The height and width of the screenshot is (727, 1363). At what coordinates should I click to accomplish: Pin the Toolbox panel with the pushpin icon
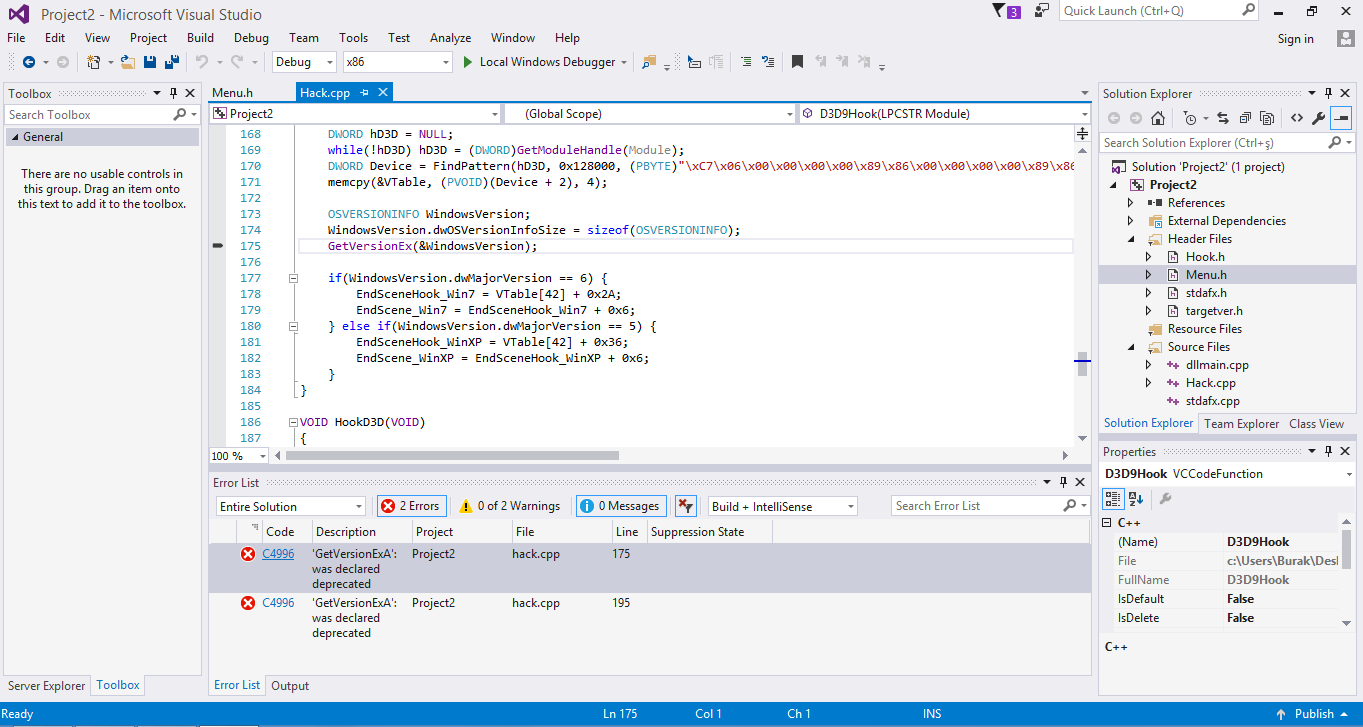tap(172, 94)
